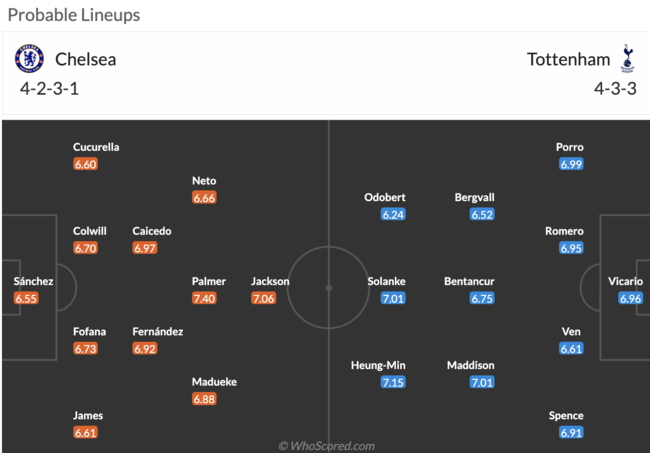Select Bergvall's 6.52 rating badge
Viewport: 650px width, 453px height.
pos(482,214)
